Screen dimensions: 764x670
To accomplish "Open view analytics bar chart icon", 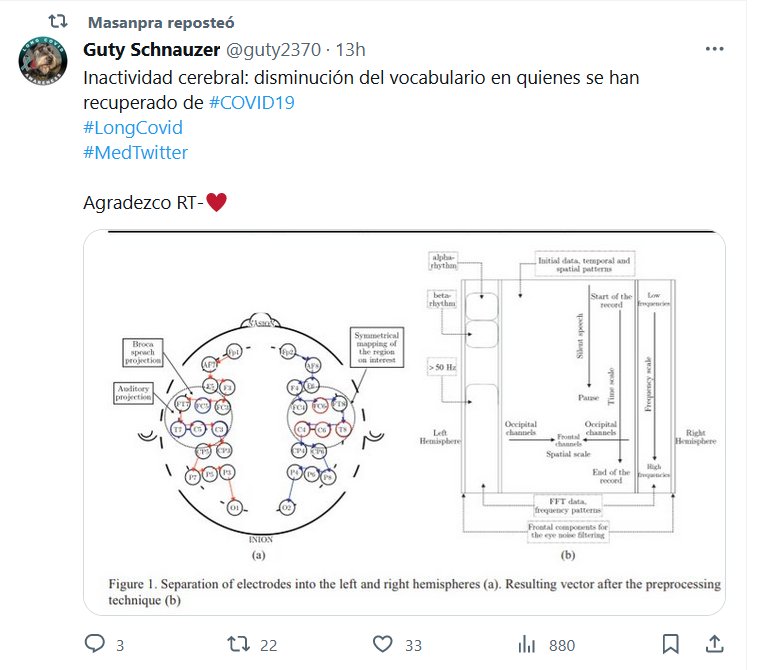I will pos(527,644).
